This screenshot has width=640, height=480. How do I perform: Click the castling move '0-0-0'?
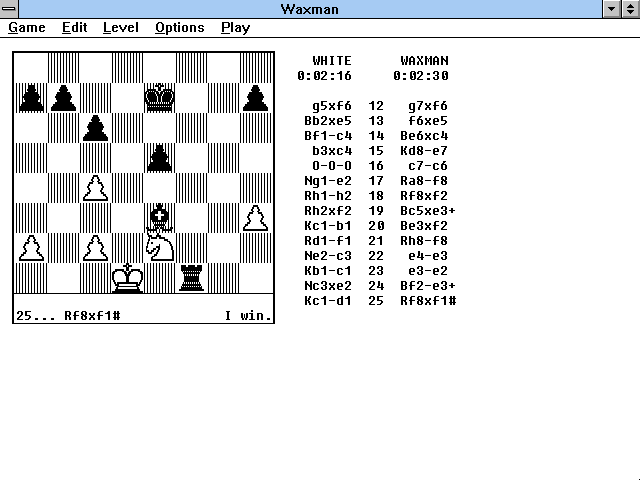332,166
